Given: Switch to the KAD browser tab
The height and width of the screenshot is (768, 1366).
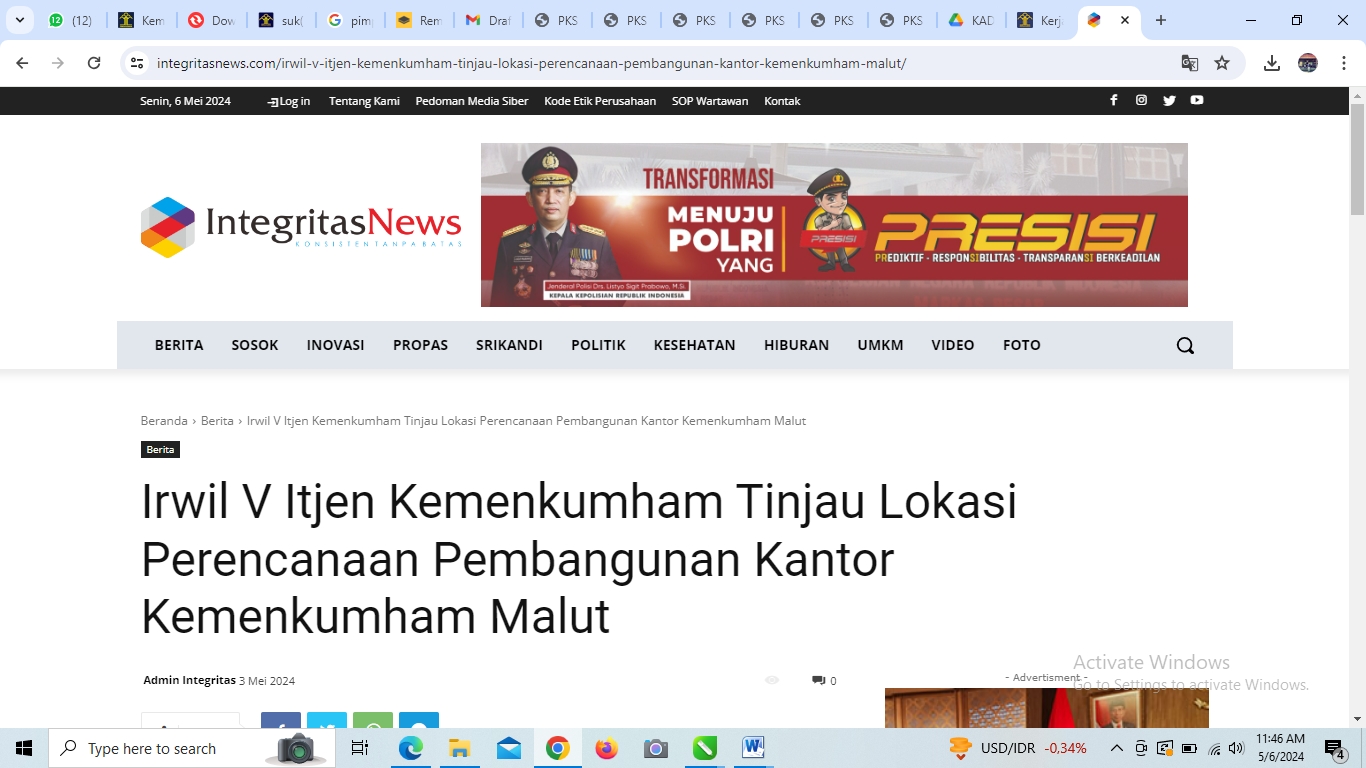Looking at the screenshot, I should tap(970, 20).
